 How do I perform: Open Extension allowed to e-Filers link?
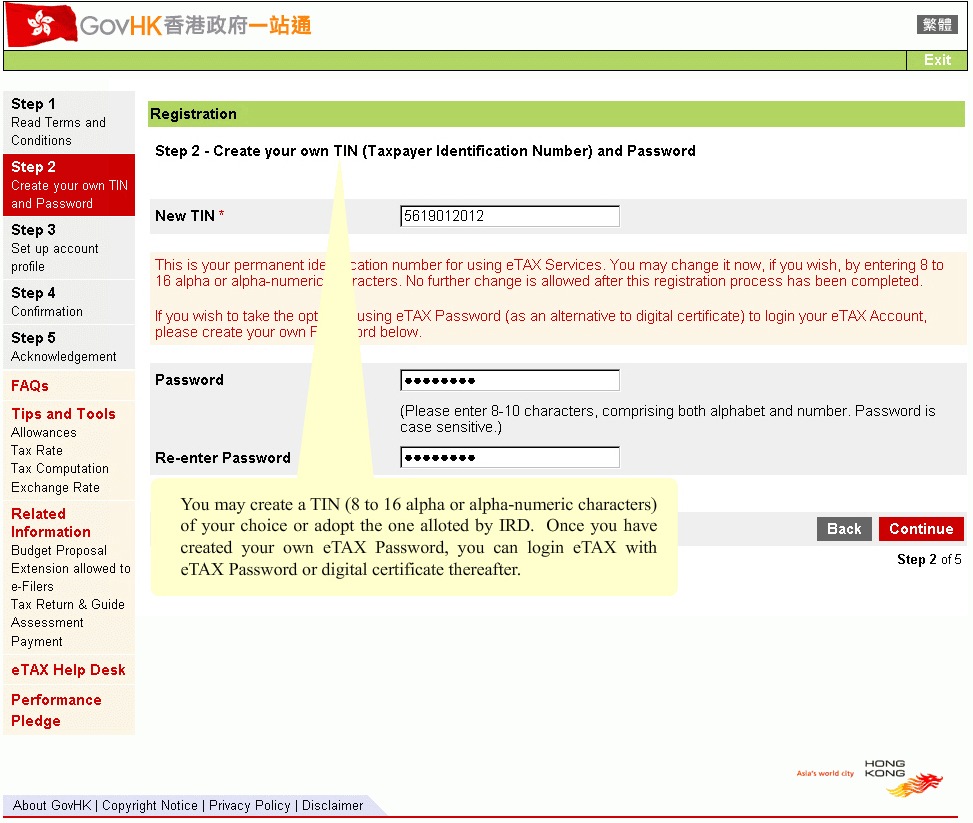(71, 577)
